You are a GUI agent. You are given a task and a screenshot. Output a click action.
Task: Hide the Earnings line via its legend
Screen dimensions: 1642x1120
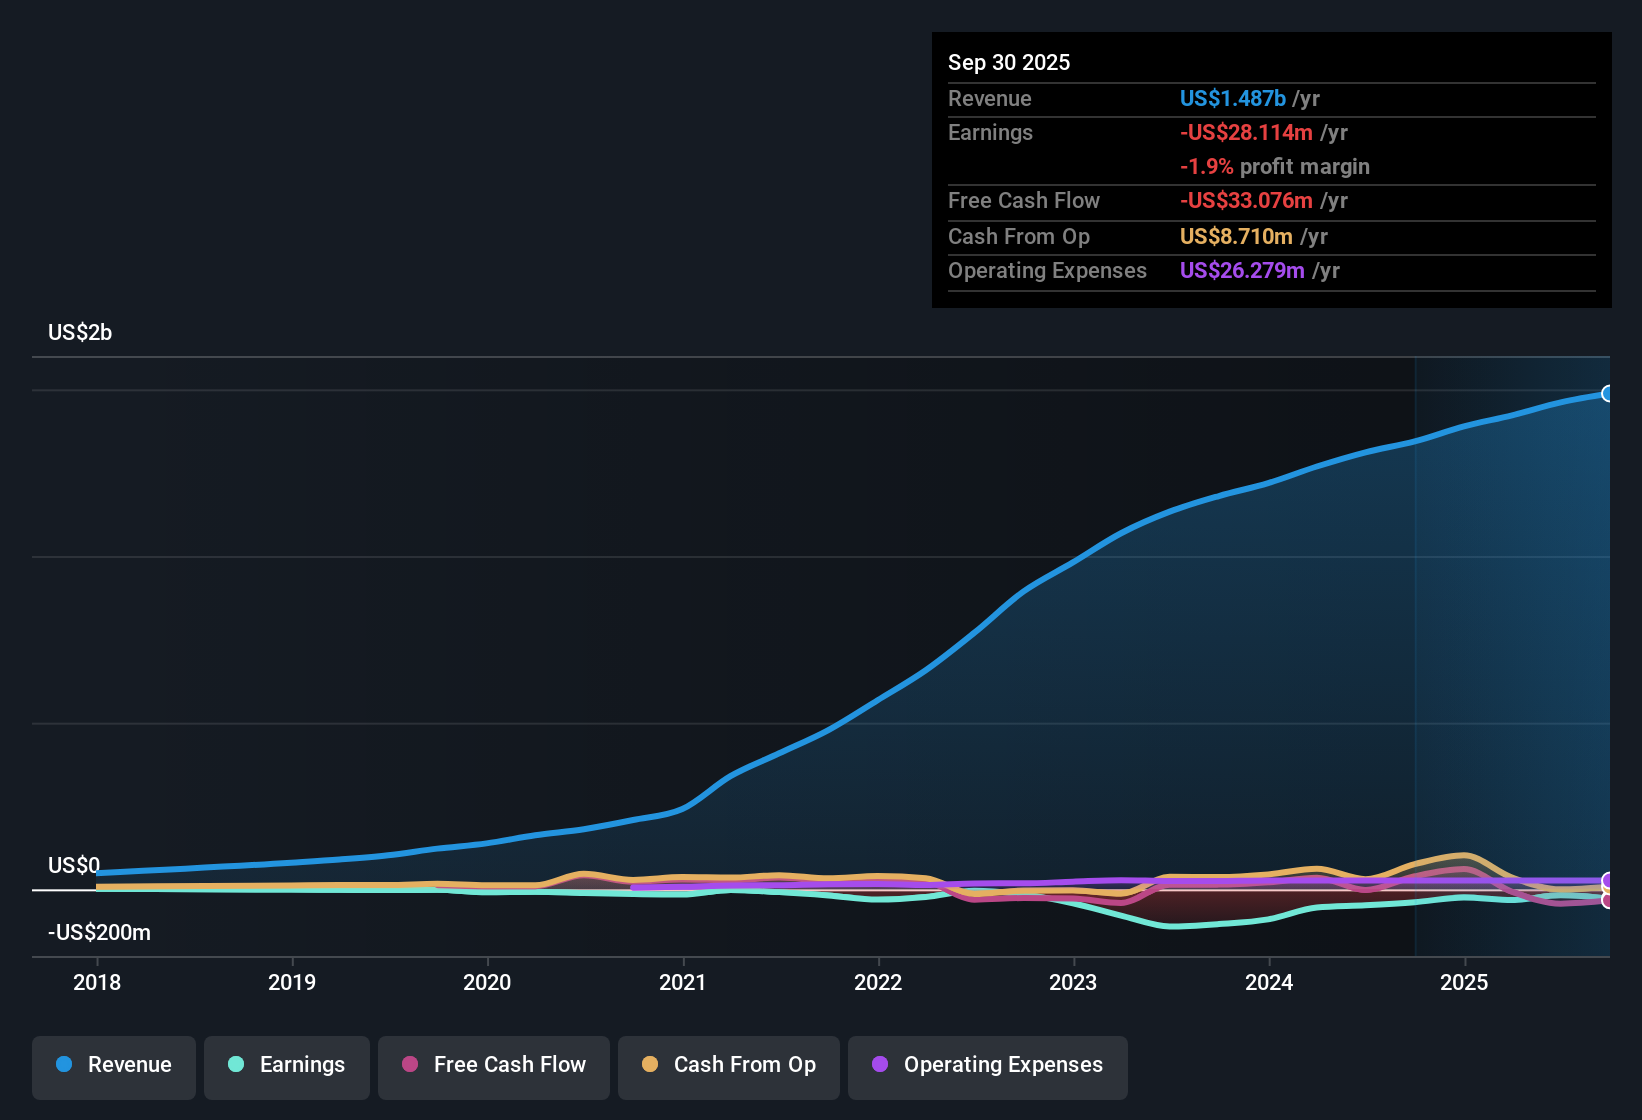click(287, 1065)
